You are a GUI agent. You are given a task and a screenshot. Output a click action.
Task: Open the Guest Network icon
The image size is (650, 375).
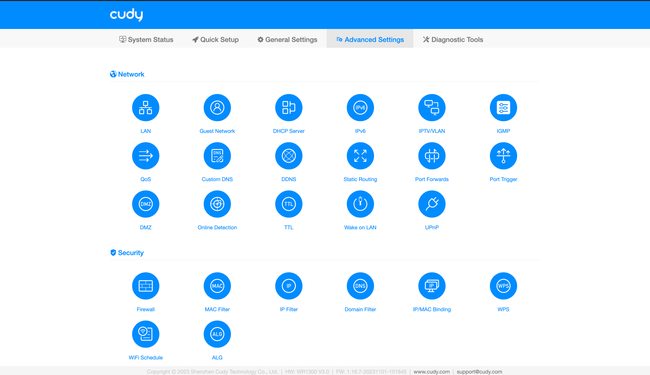[217, 108]
